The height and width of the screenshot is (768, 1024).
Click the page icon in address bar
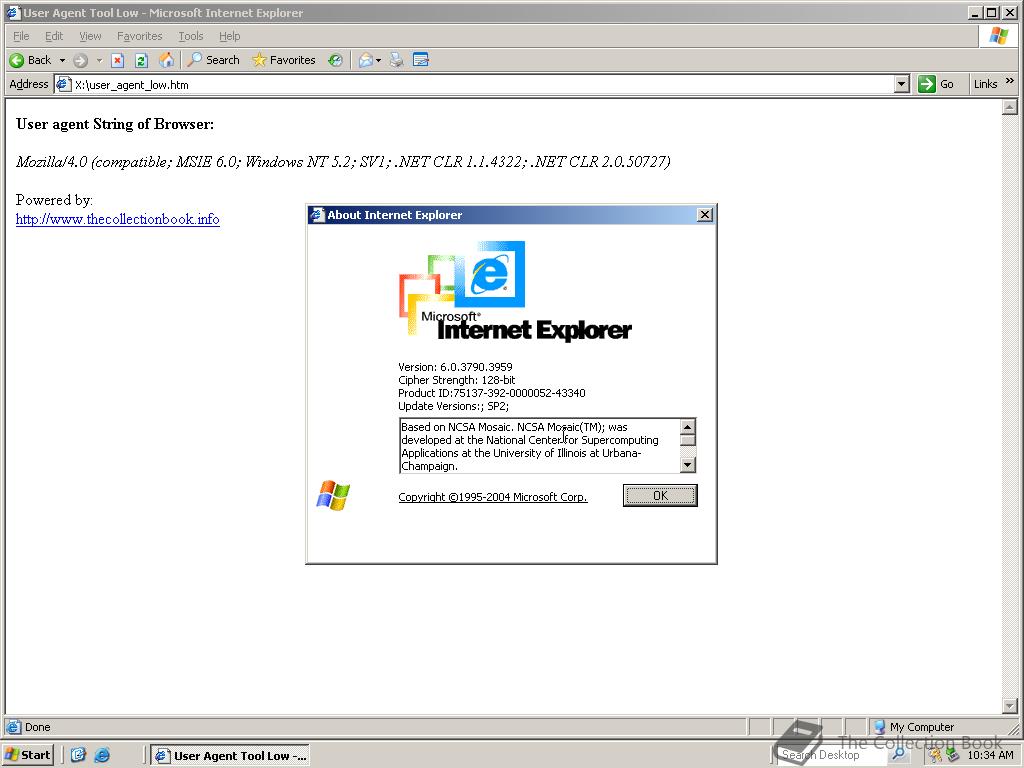coord(63,84)
